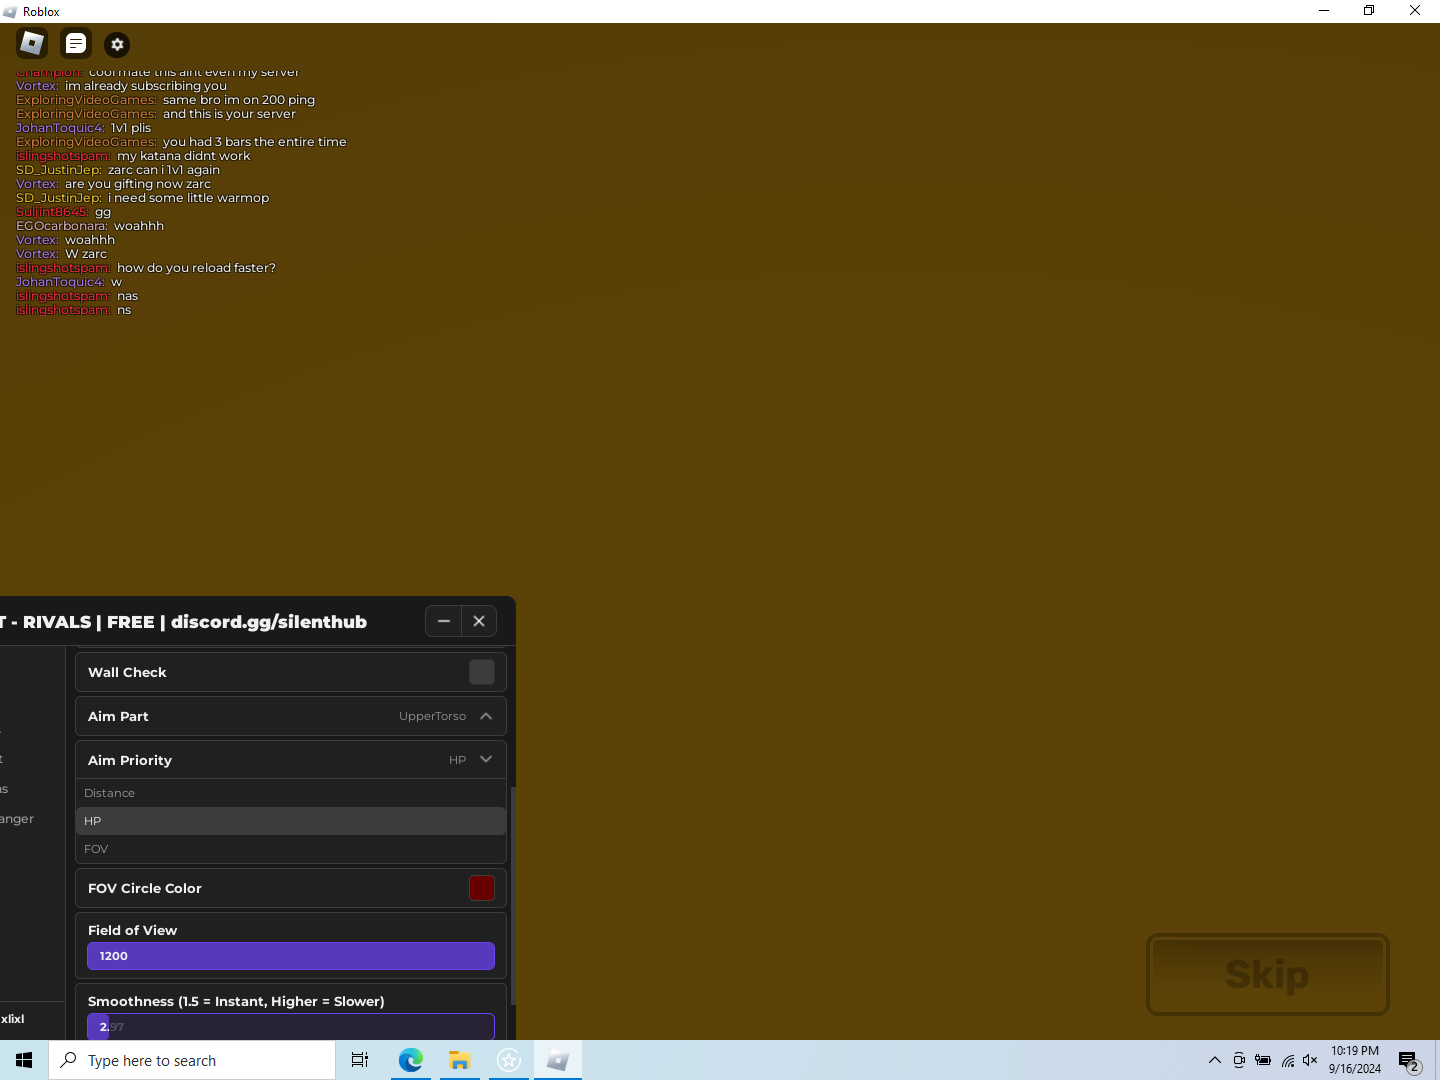
Task: Choose HP in the aim priority list
Action: click(x=291, y=821)
